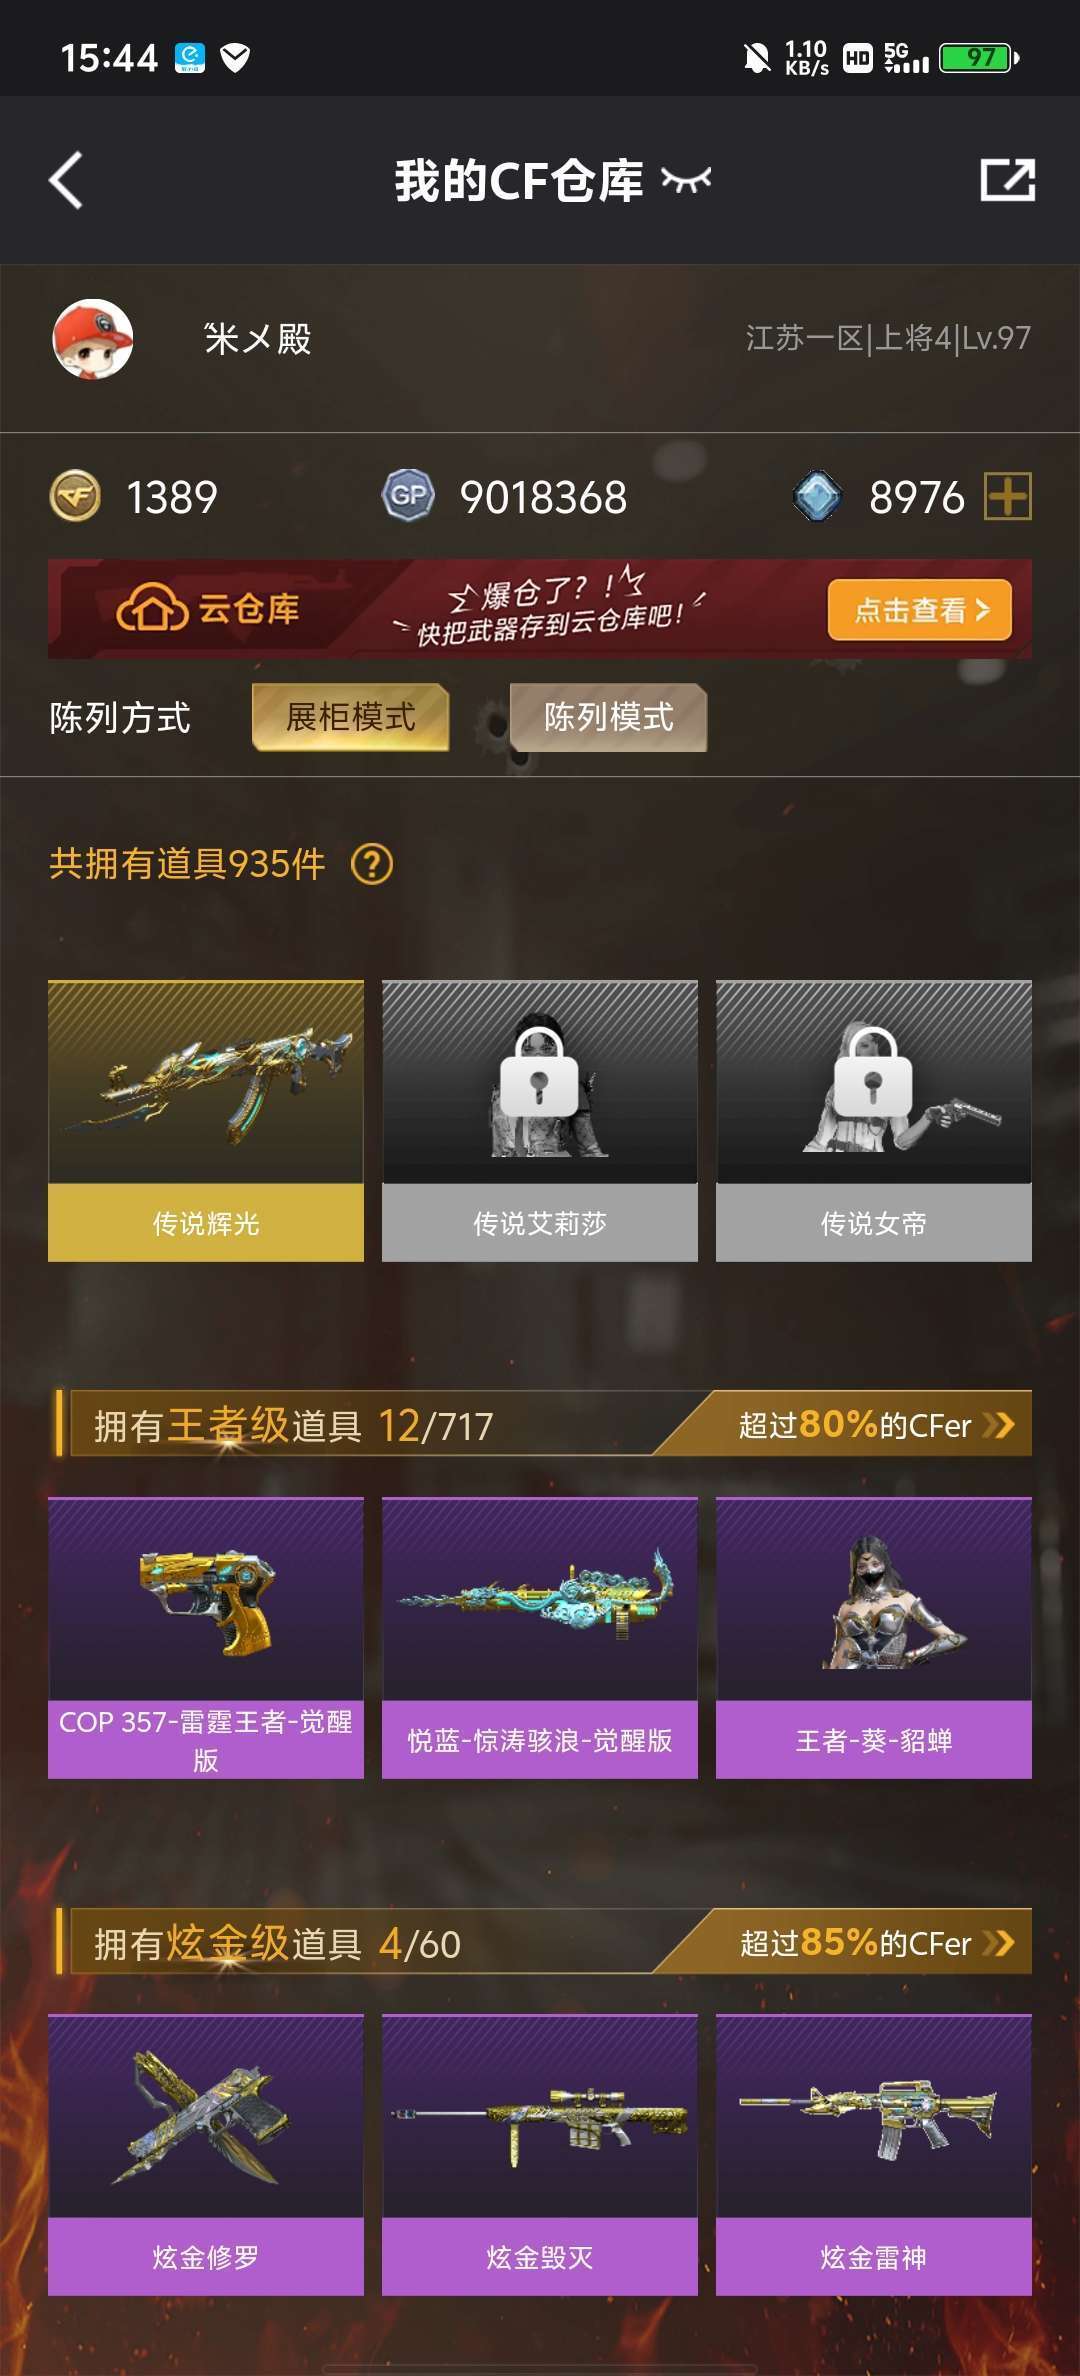Screen dimensions: 1080x2376
Task: Tap the blue diamond currency icon
Action: point(817,496)
